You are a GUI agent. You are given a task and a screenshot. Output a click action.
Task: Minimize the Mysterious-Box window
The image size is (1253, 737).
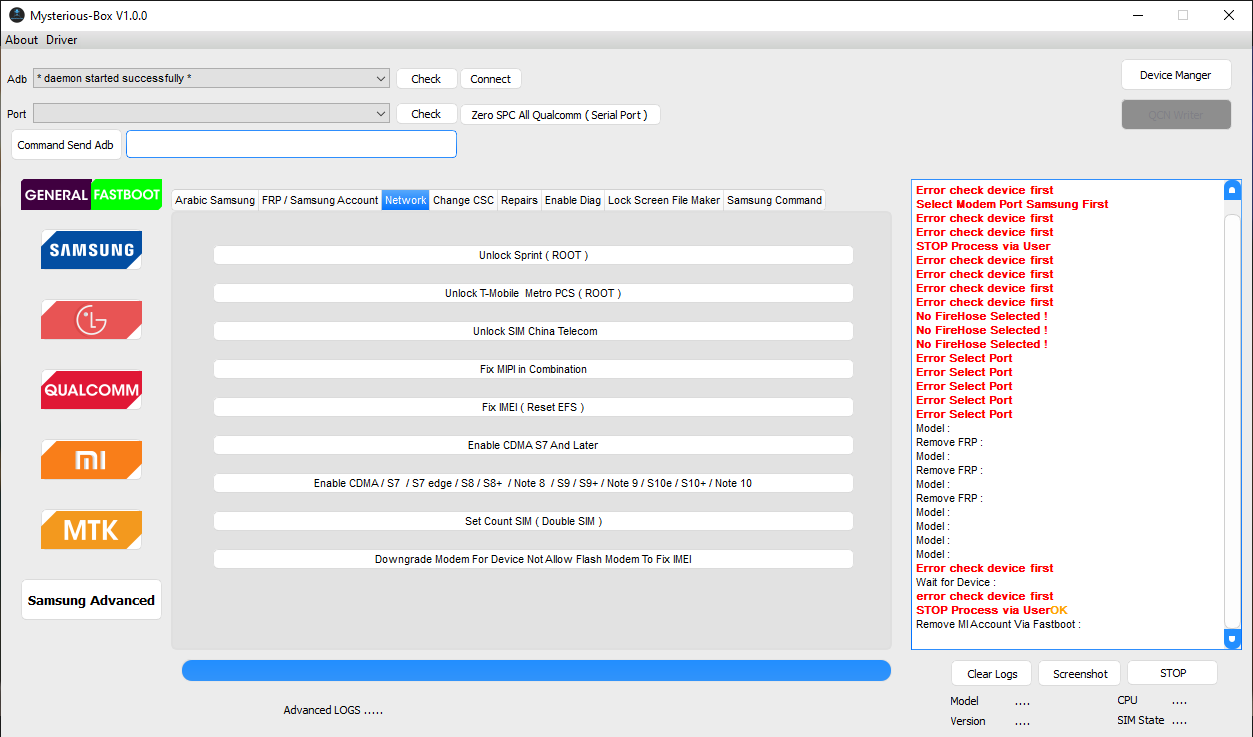[1138, 15]
